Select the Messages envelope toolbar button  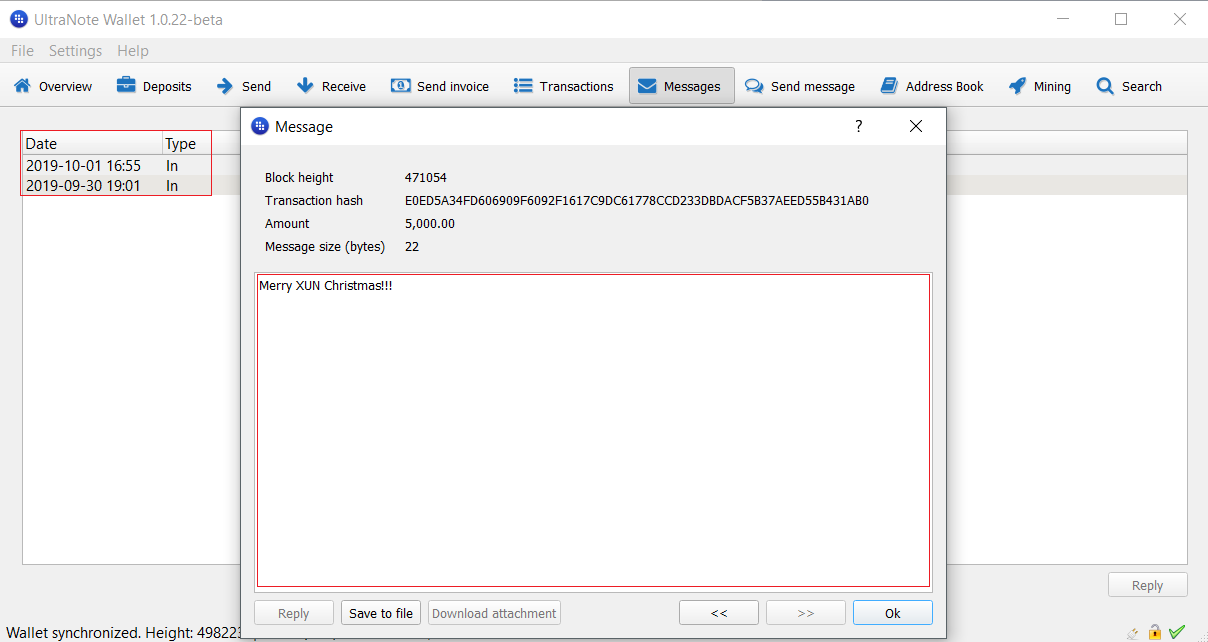[682, 86]
